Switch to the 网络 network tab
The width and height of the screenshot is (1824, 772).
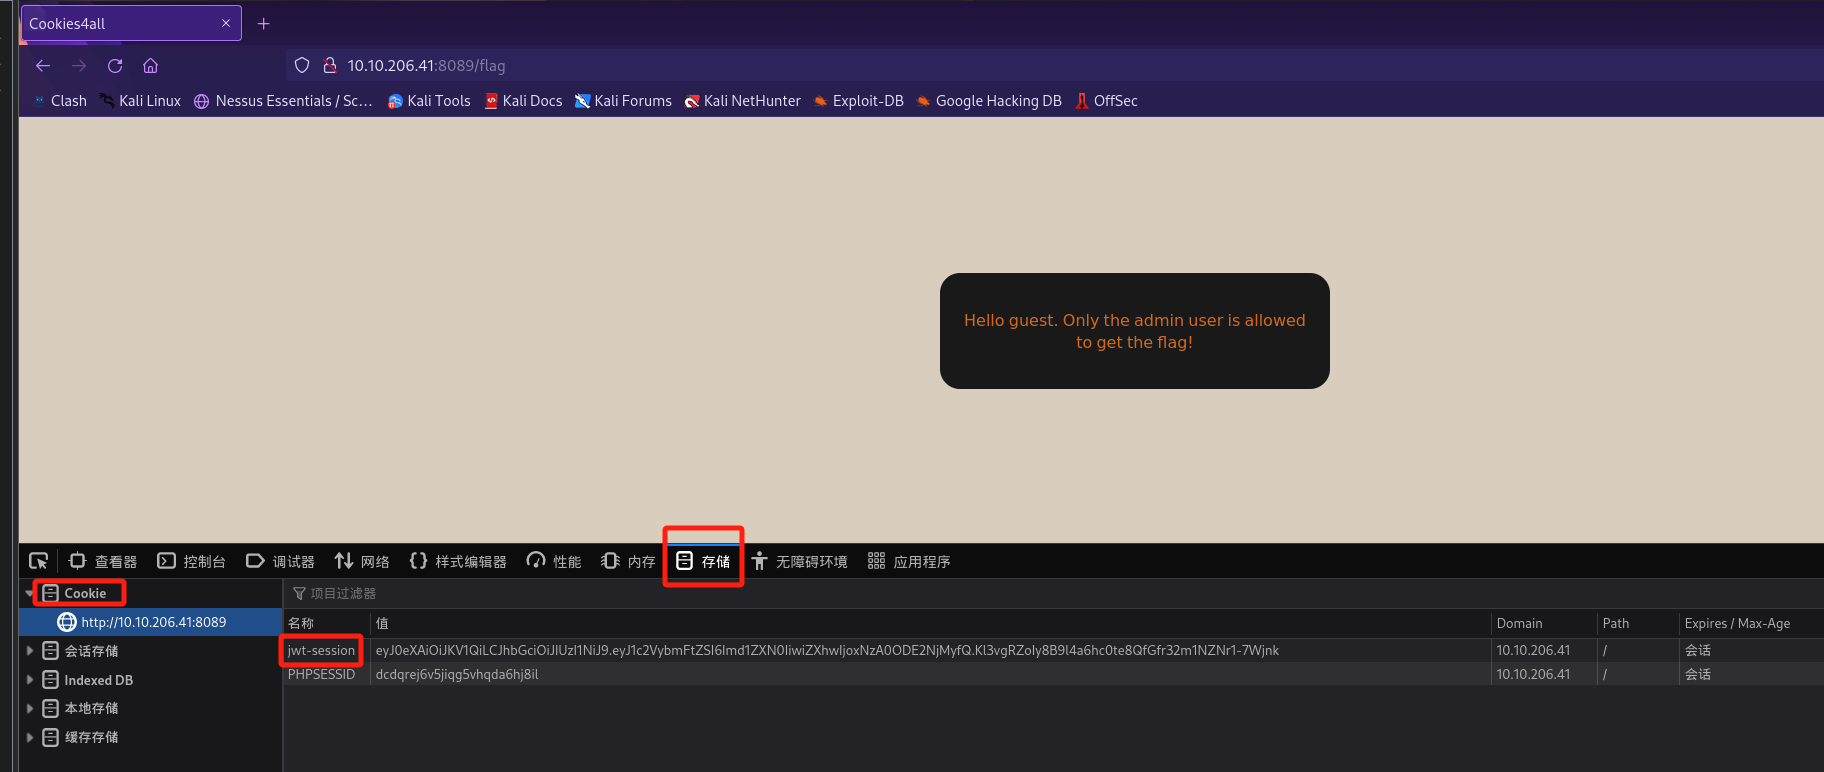[x=362, y=561]
